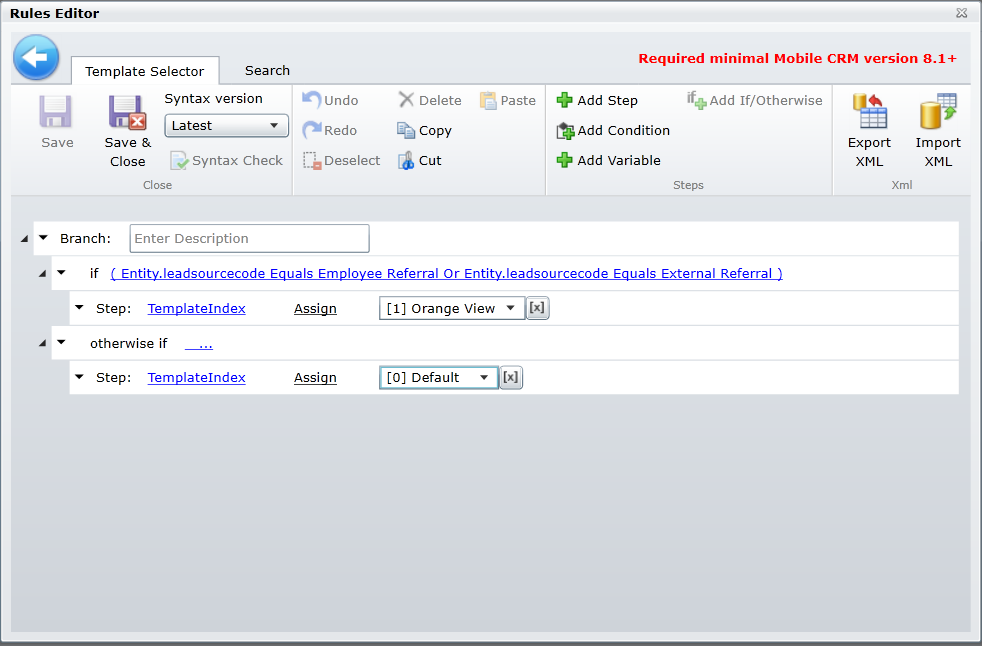Click Add Variable
The image size is (982, 646).
click(609, 160)
